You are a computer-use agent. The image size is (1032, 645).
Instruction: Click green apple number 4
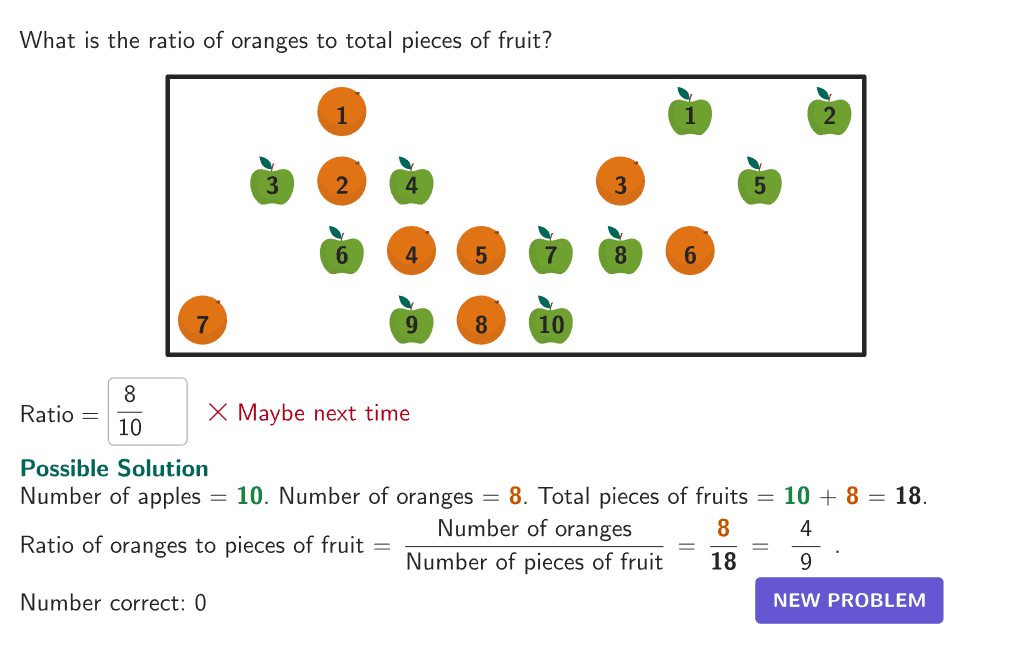tap(411, 185)
